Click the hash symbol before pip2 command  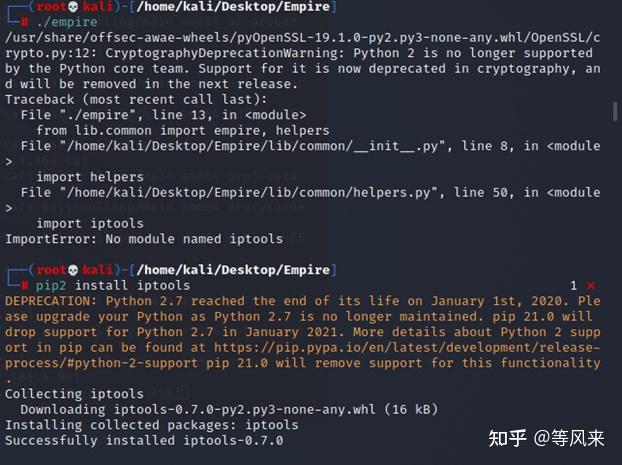26,286
